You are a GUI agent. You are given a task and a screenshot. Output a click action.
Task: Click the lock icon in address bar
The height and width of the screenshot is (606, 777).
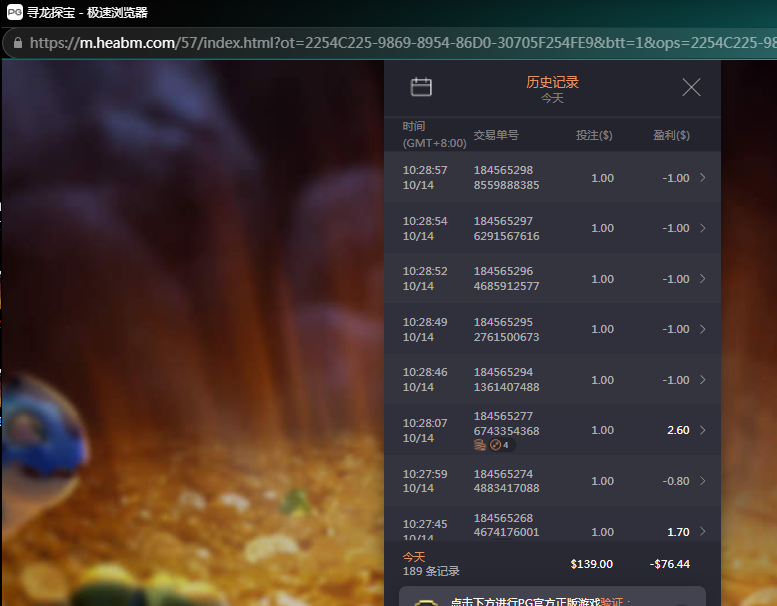pos(17,43)
